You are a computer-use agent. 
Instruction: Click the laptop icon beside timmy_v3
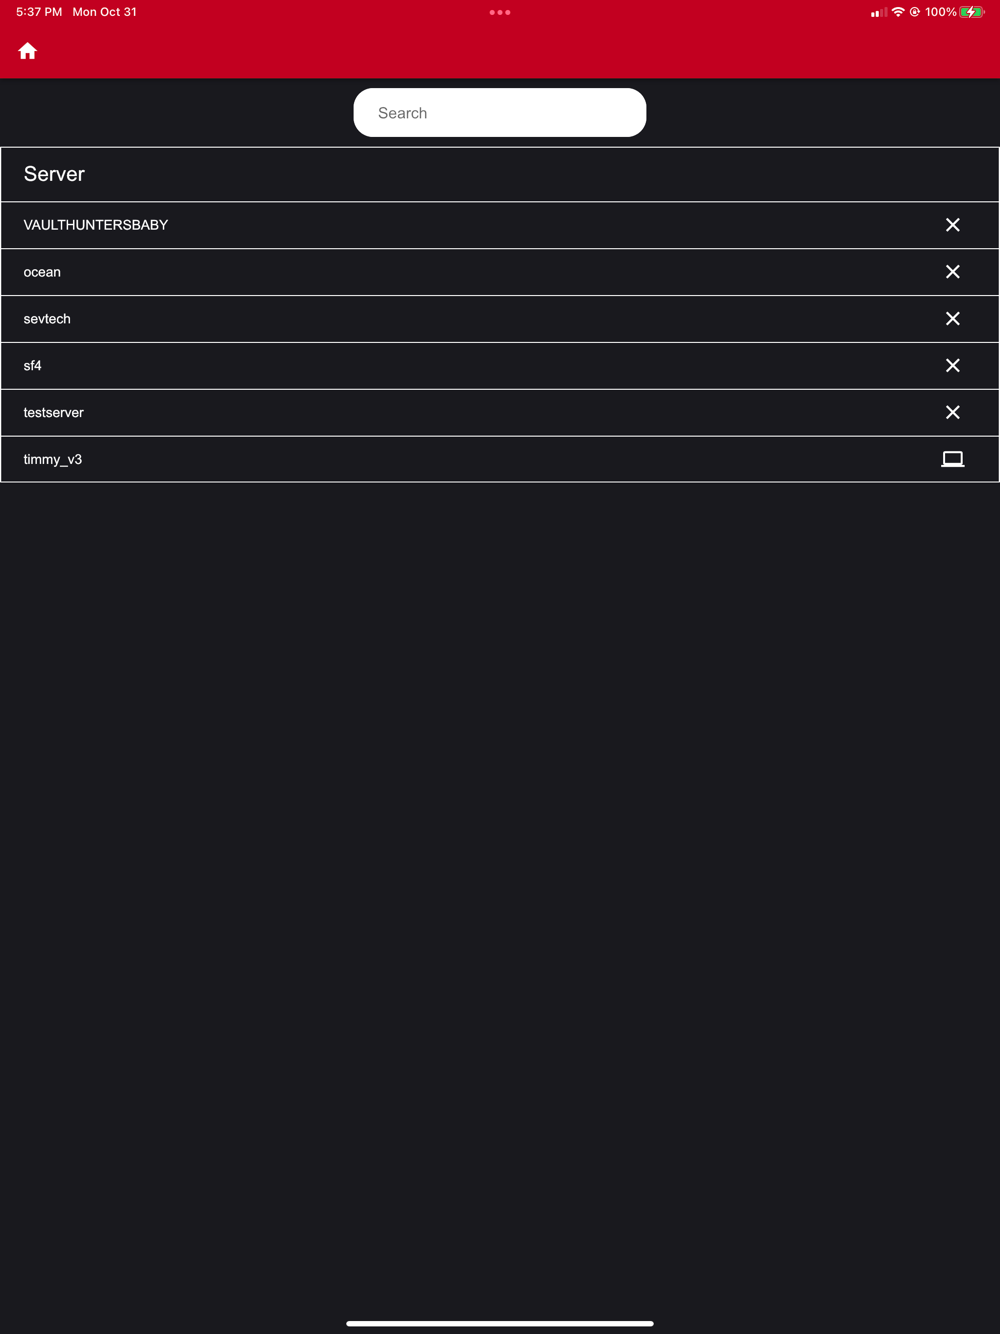952,459
